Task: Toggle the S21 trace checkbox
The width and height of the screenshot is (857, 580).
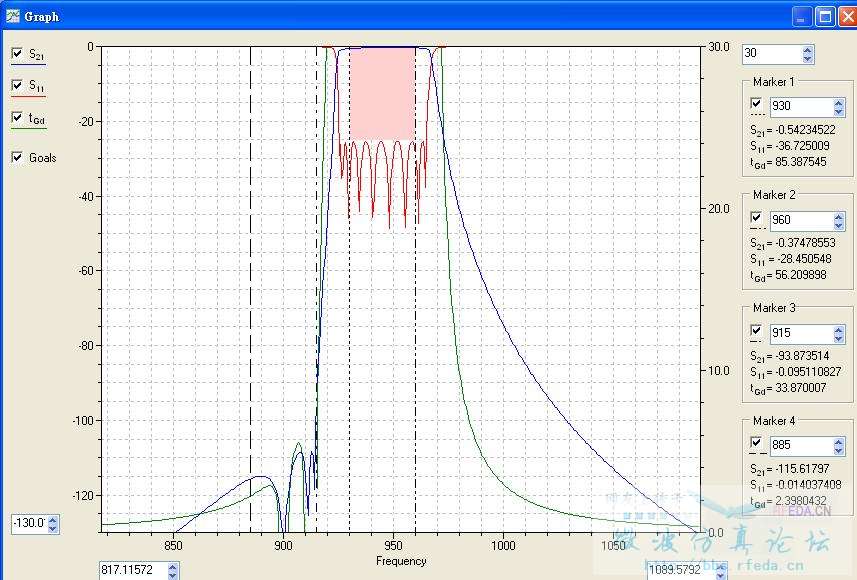Action: click(17, 53)
